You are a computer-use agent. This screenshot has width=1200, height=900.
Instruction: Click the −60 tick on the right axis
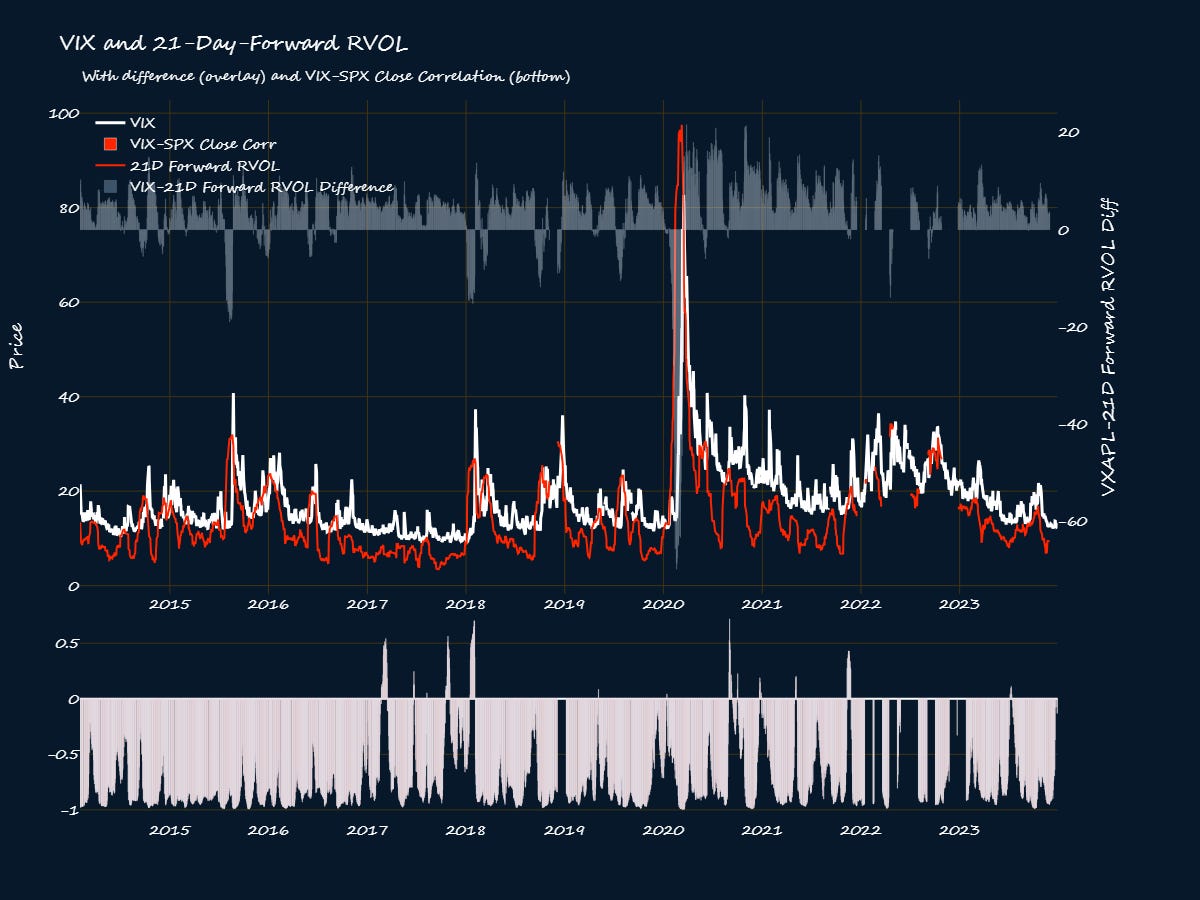(1073, 522)
